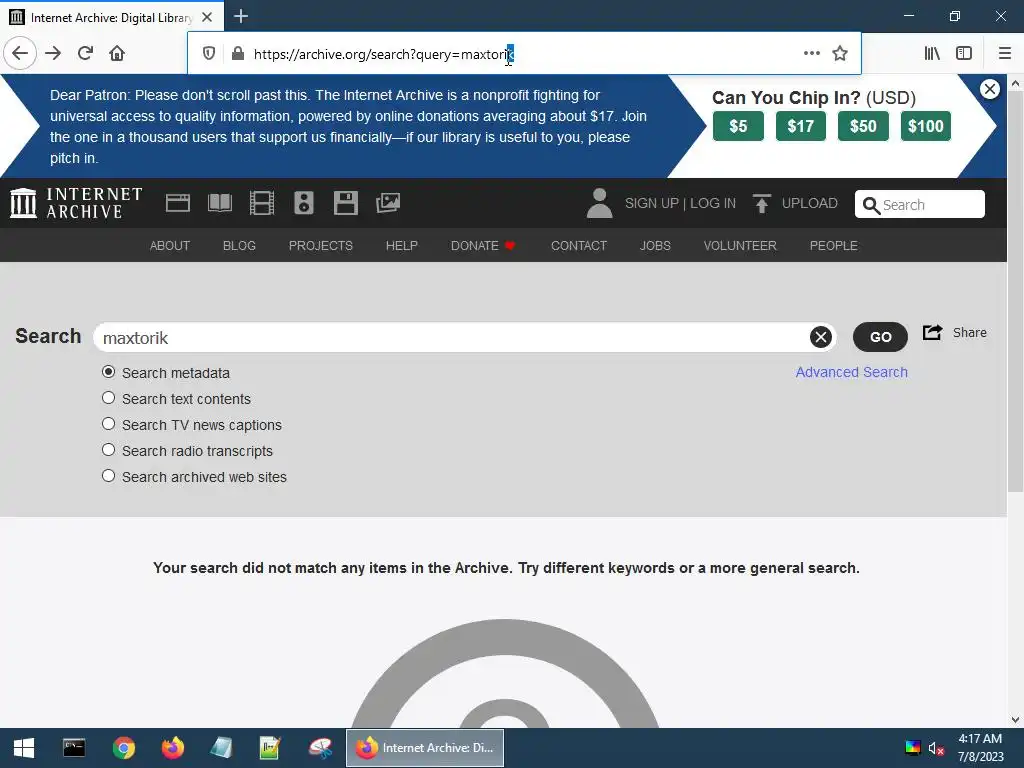Click the page vertical scrollbar
The height and width of the screenshot is (768, 1024).
click(x=1015, y=292)
